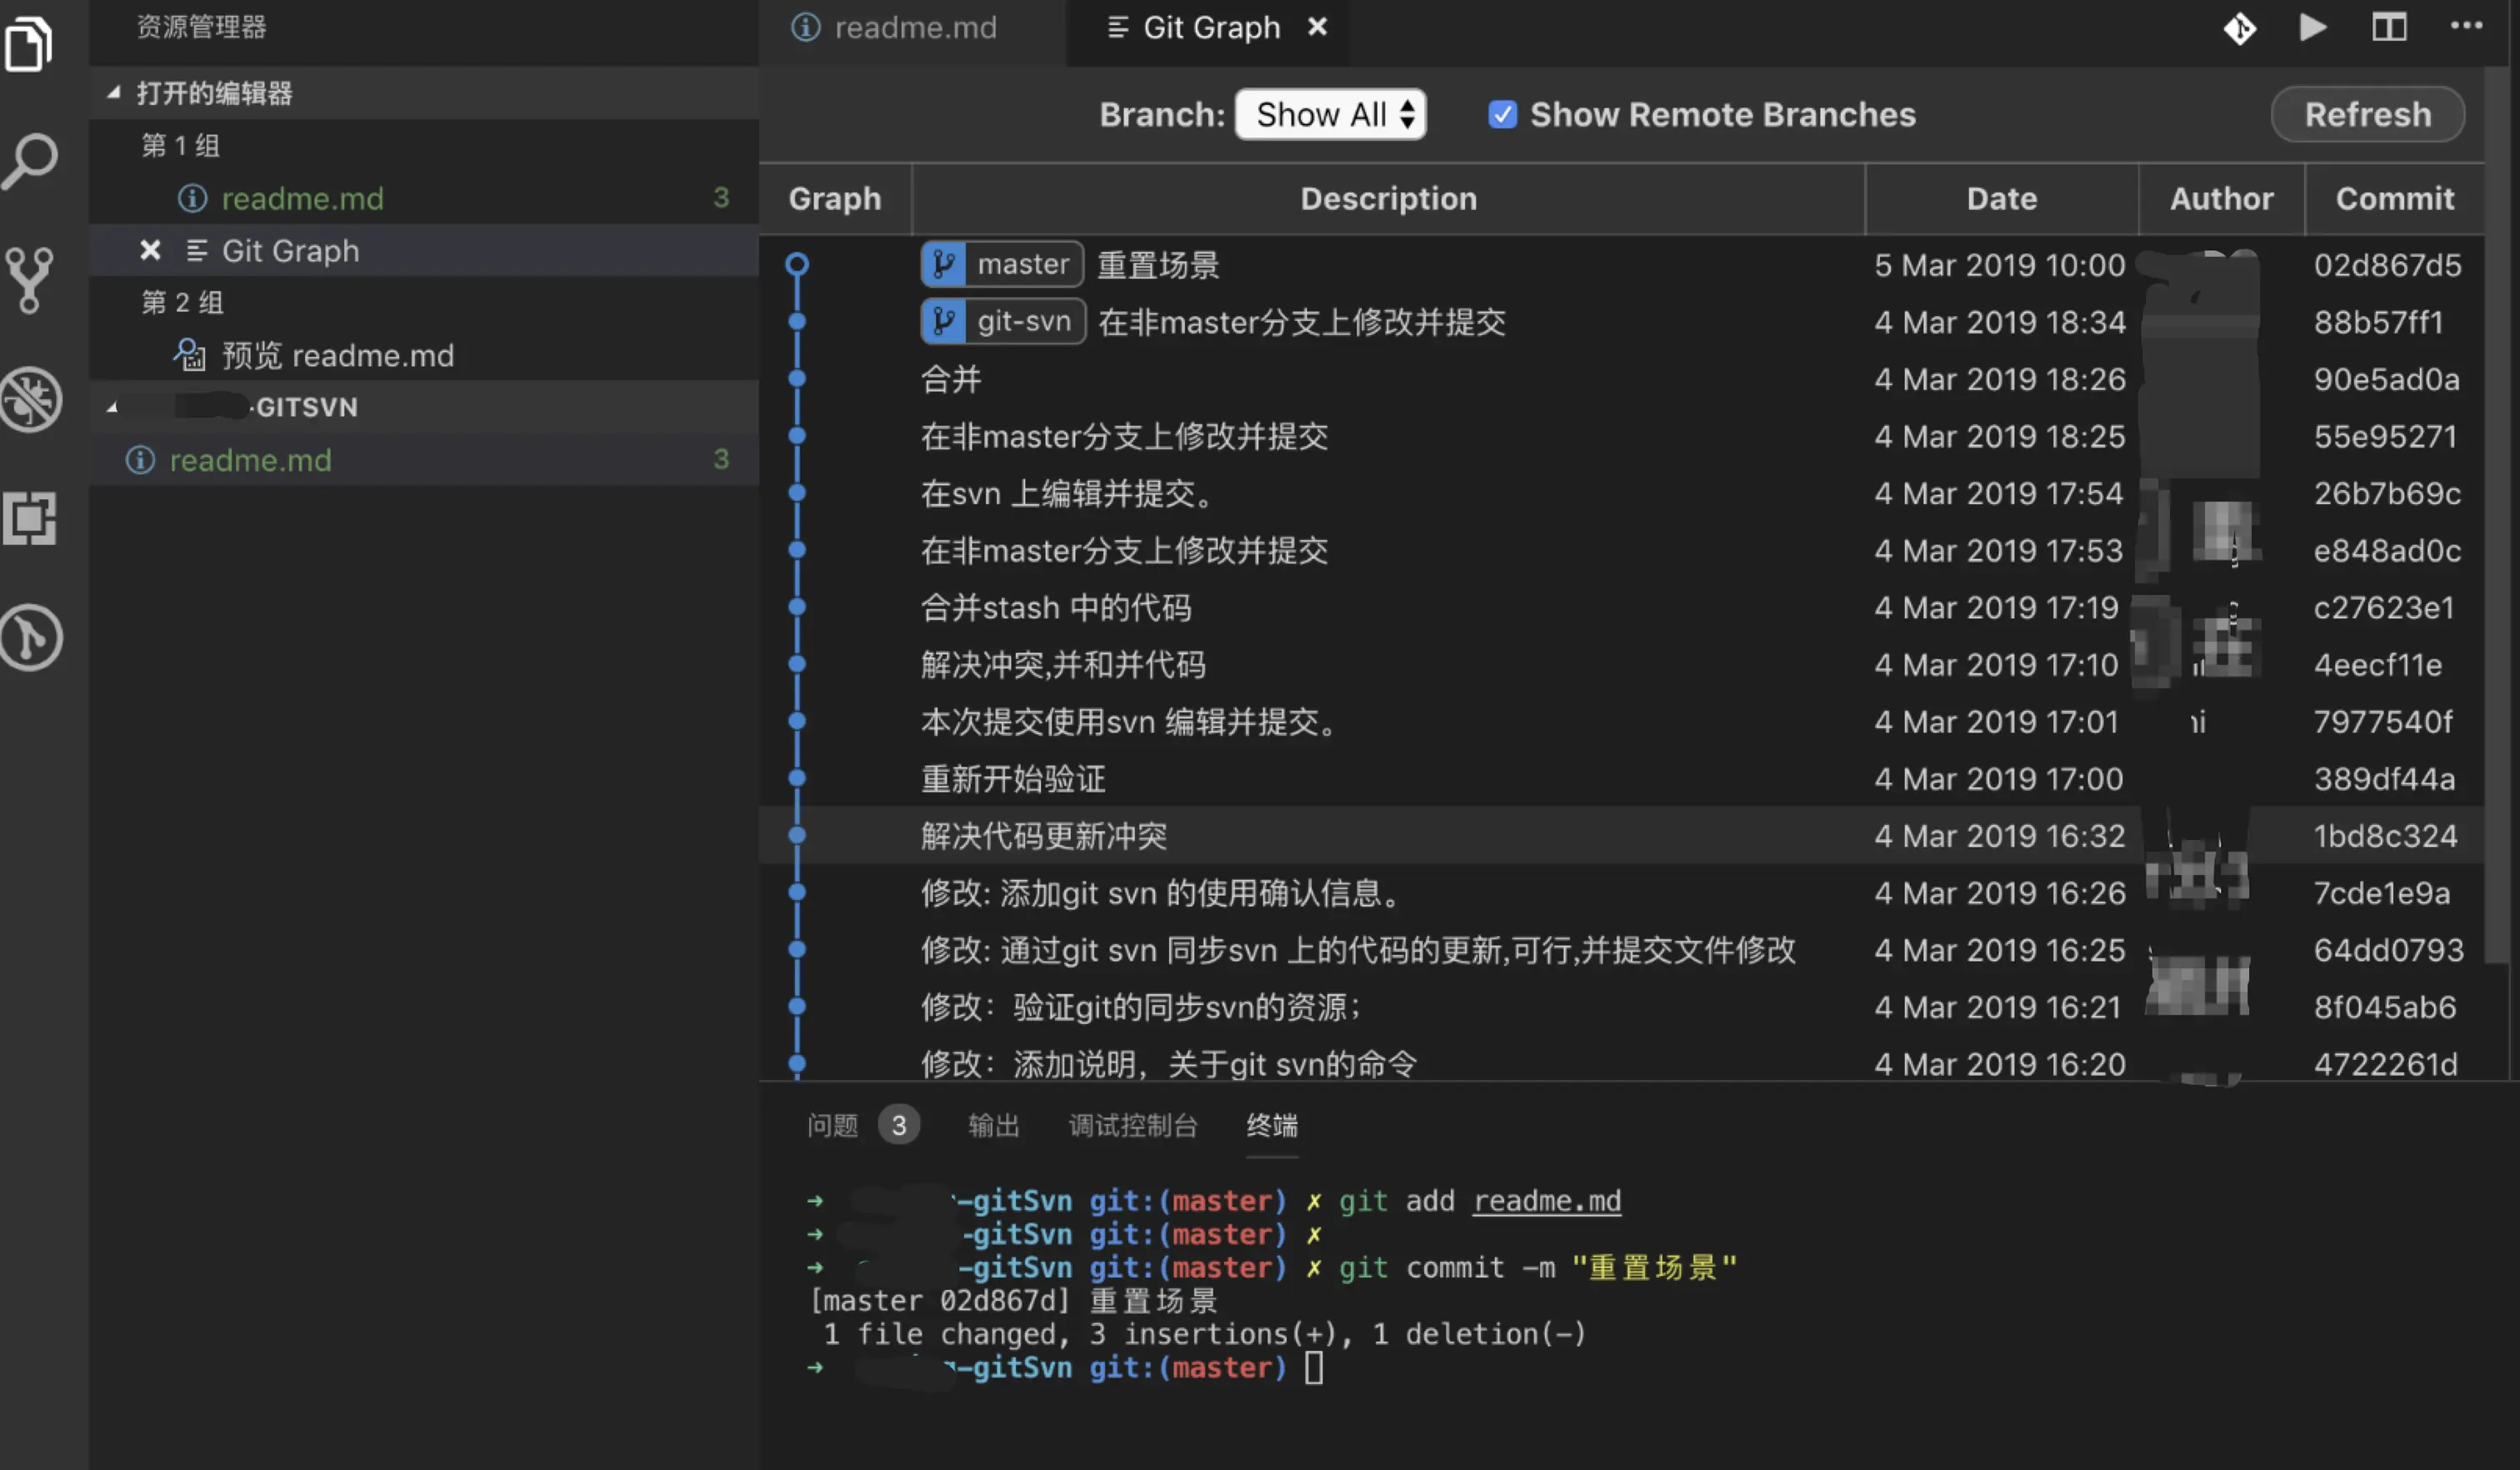
Task: Open the Source Control view icon
Action: [x=30, y=279]
